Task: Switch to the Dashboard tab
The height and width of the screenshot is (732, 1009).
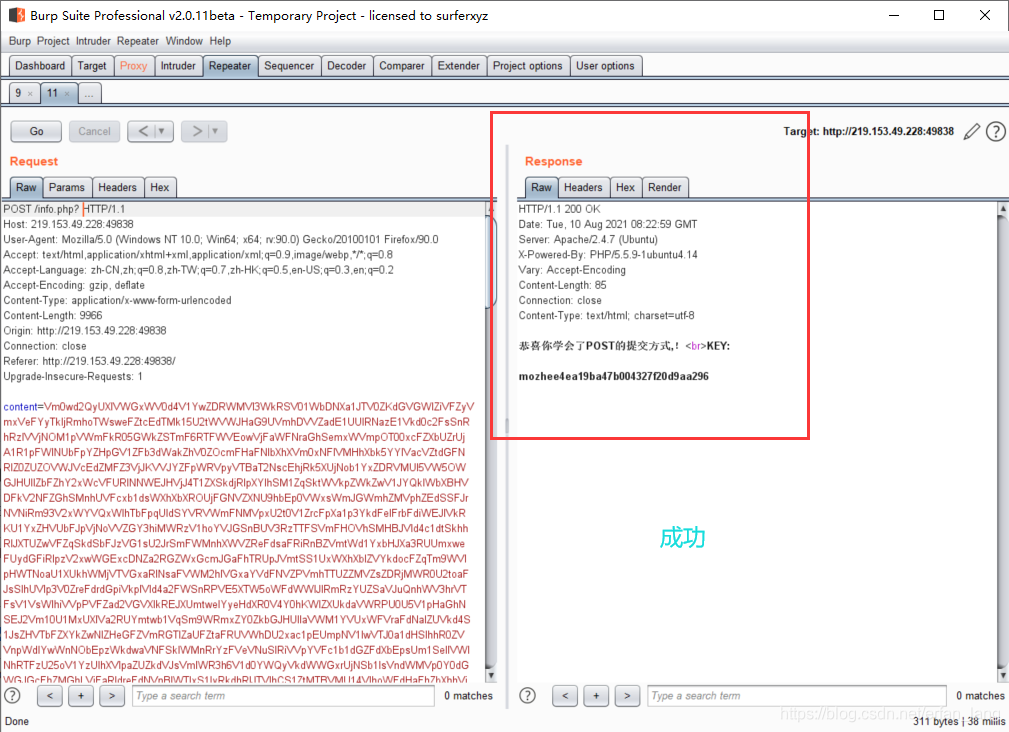Action: (40, 66)
